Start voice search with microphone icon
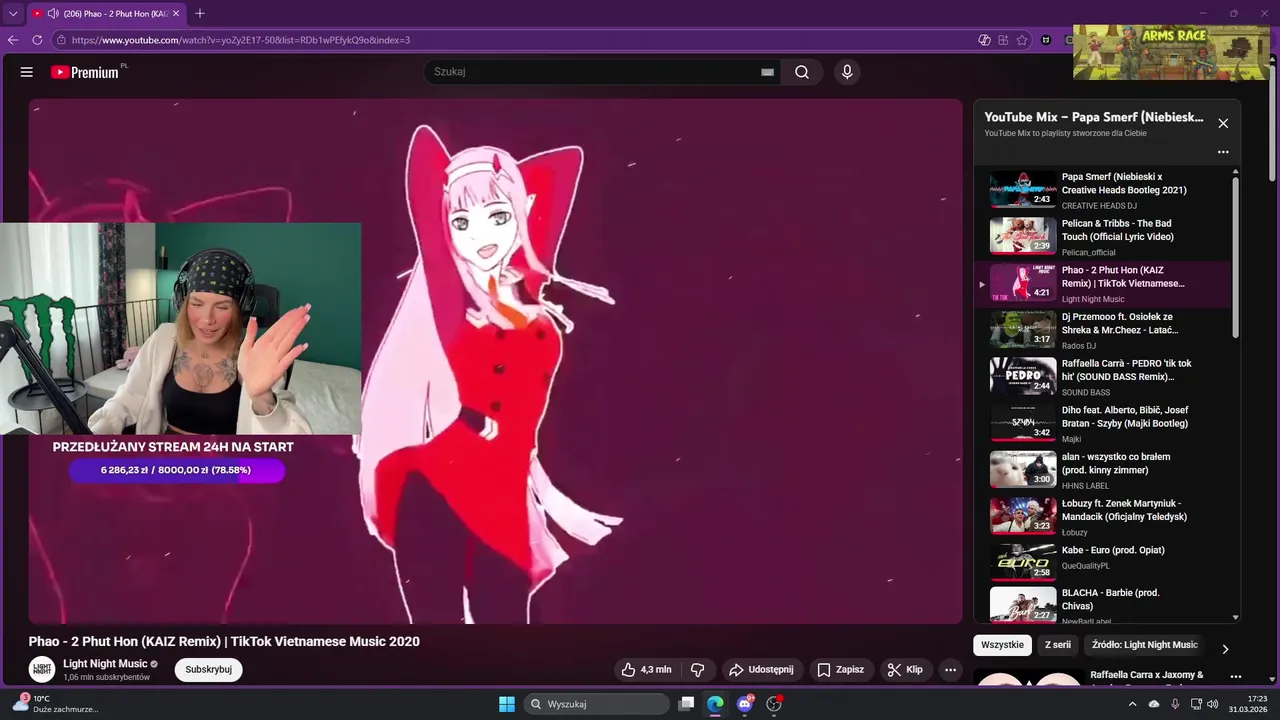The height and width of the screenshot is (720, 1280). click(x=847, y=72)
